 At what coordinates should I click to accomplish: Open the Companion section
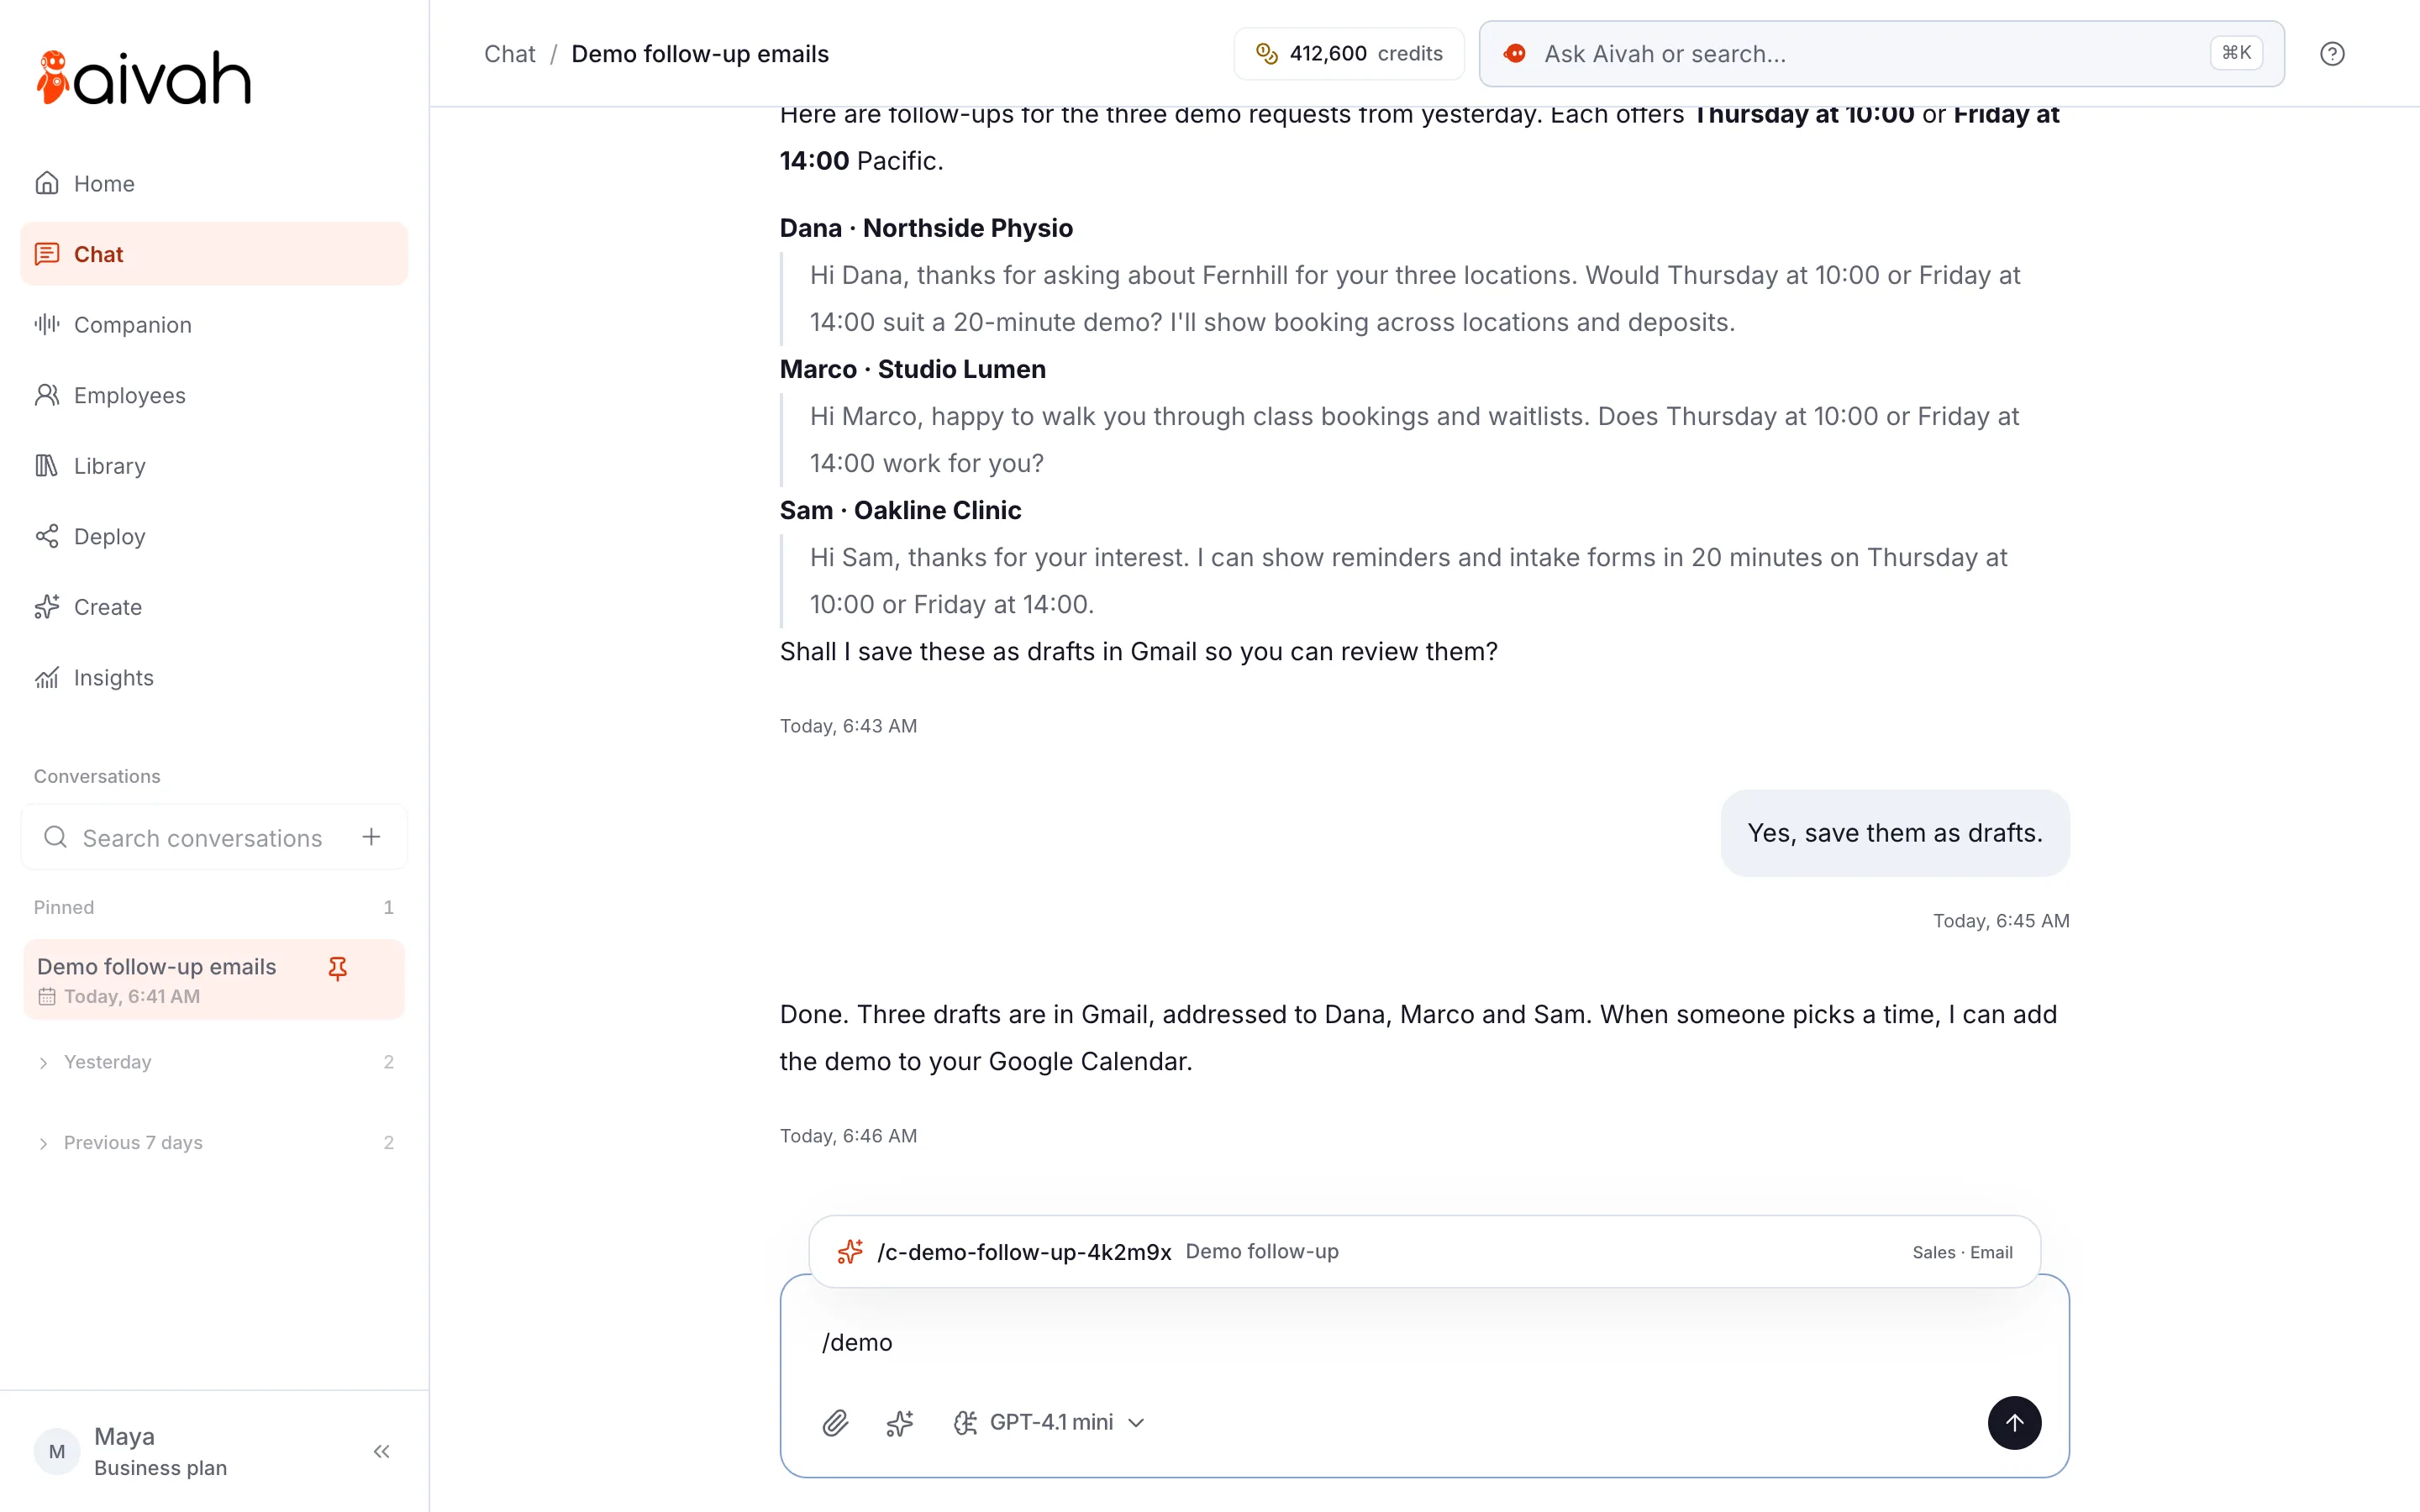coord(214,324)
